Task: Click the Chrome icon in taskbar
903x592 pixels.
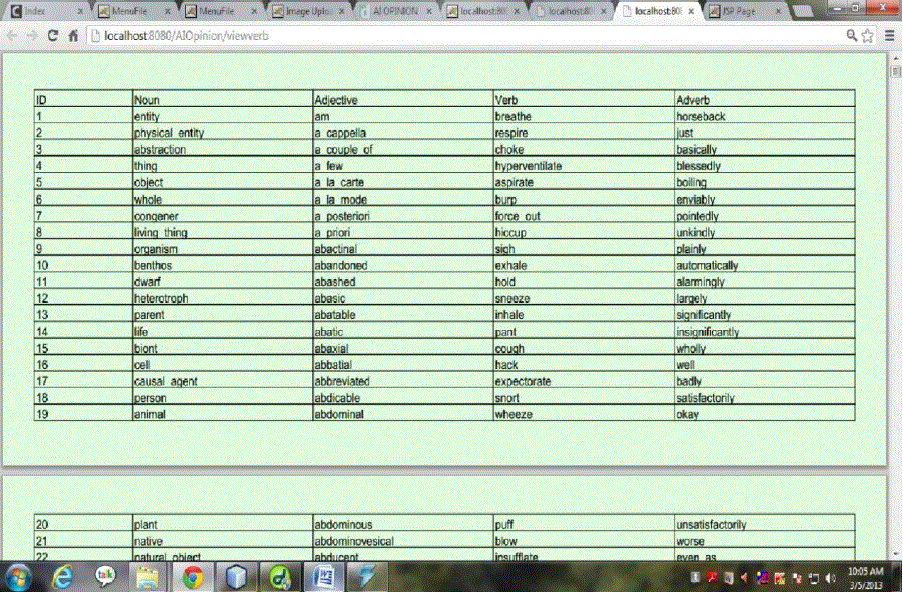Action: pyautogui.click(x=192, y=576)
